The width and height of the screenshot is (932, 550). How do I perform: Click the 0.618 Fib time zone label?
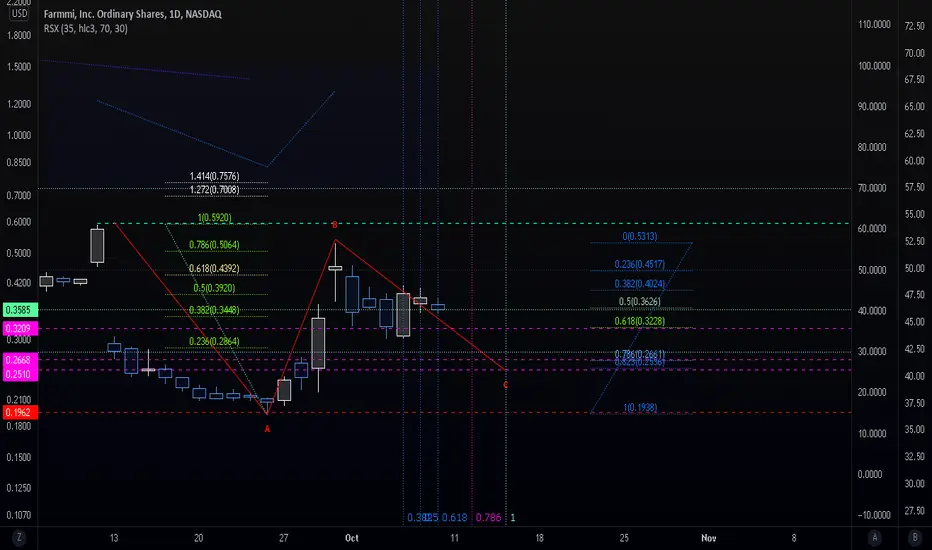(454, 517)
